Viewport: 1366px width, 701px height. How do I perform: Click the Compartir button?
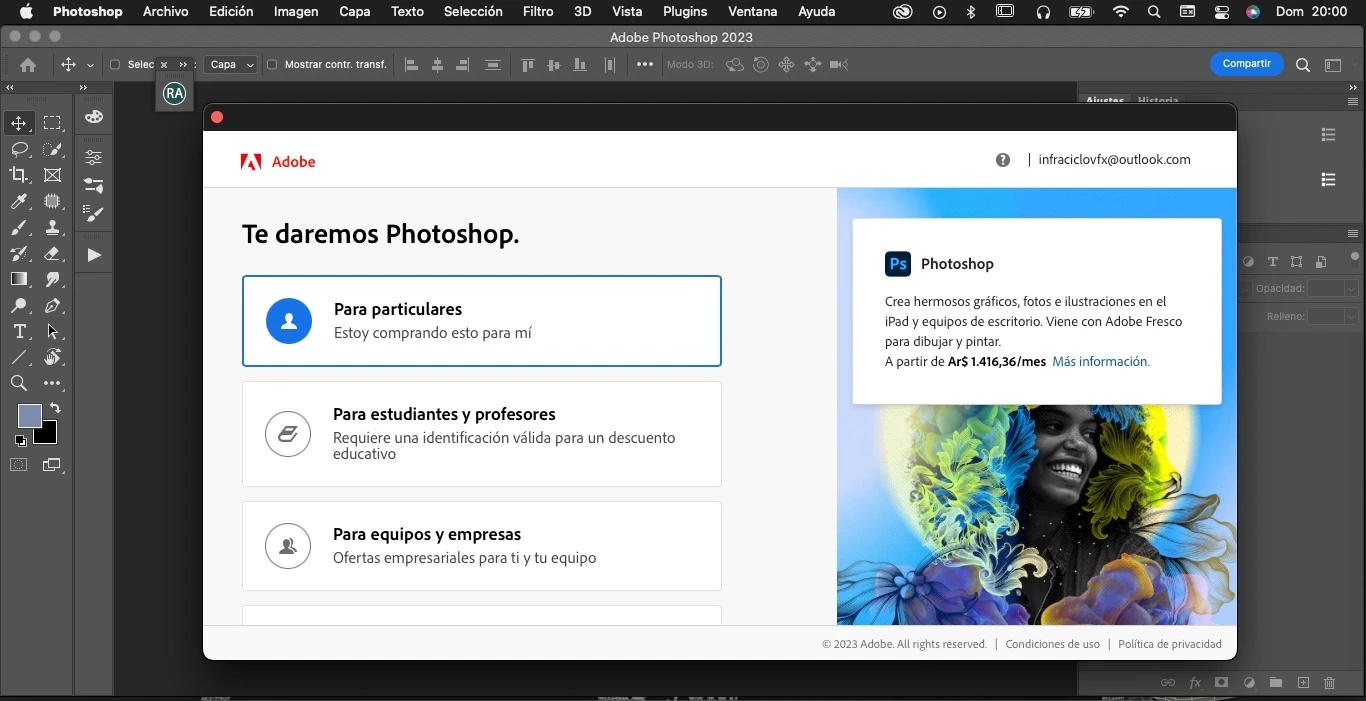point(1246,64)
